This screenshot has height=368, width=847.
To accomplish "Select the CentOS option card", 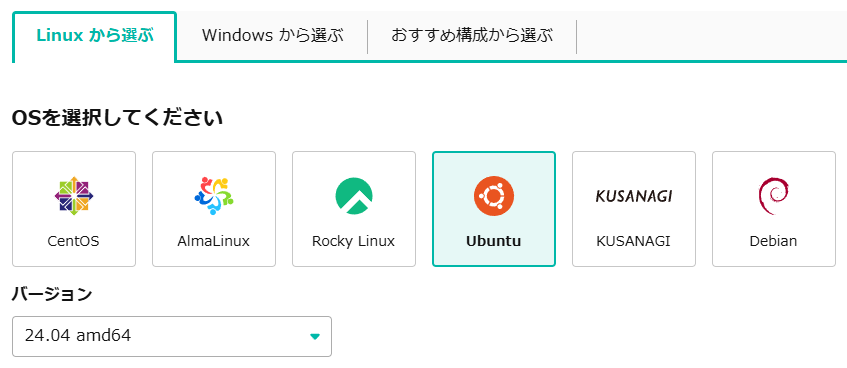I will point(74,209).
